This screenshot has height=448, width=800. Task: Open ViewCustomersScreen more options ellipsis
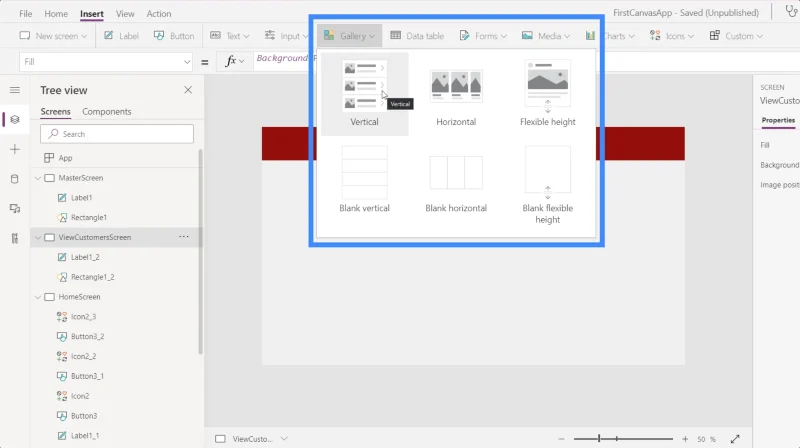(184, 237)
